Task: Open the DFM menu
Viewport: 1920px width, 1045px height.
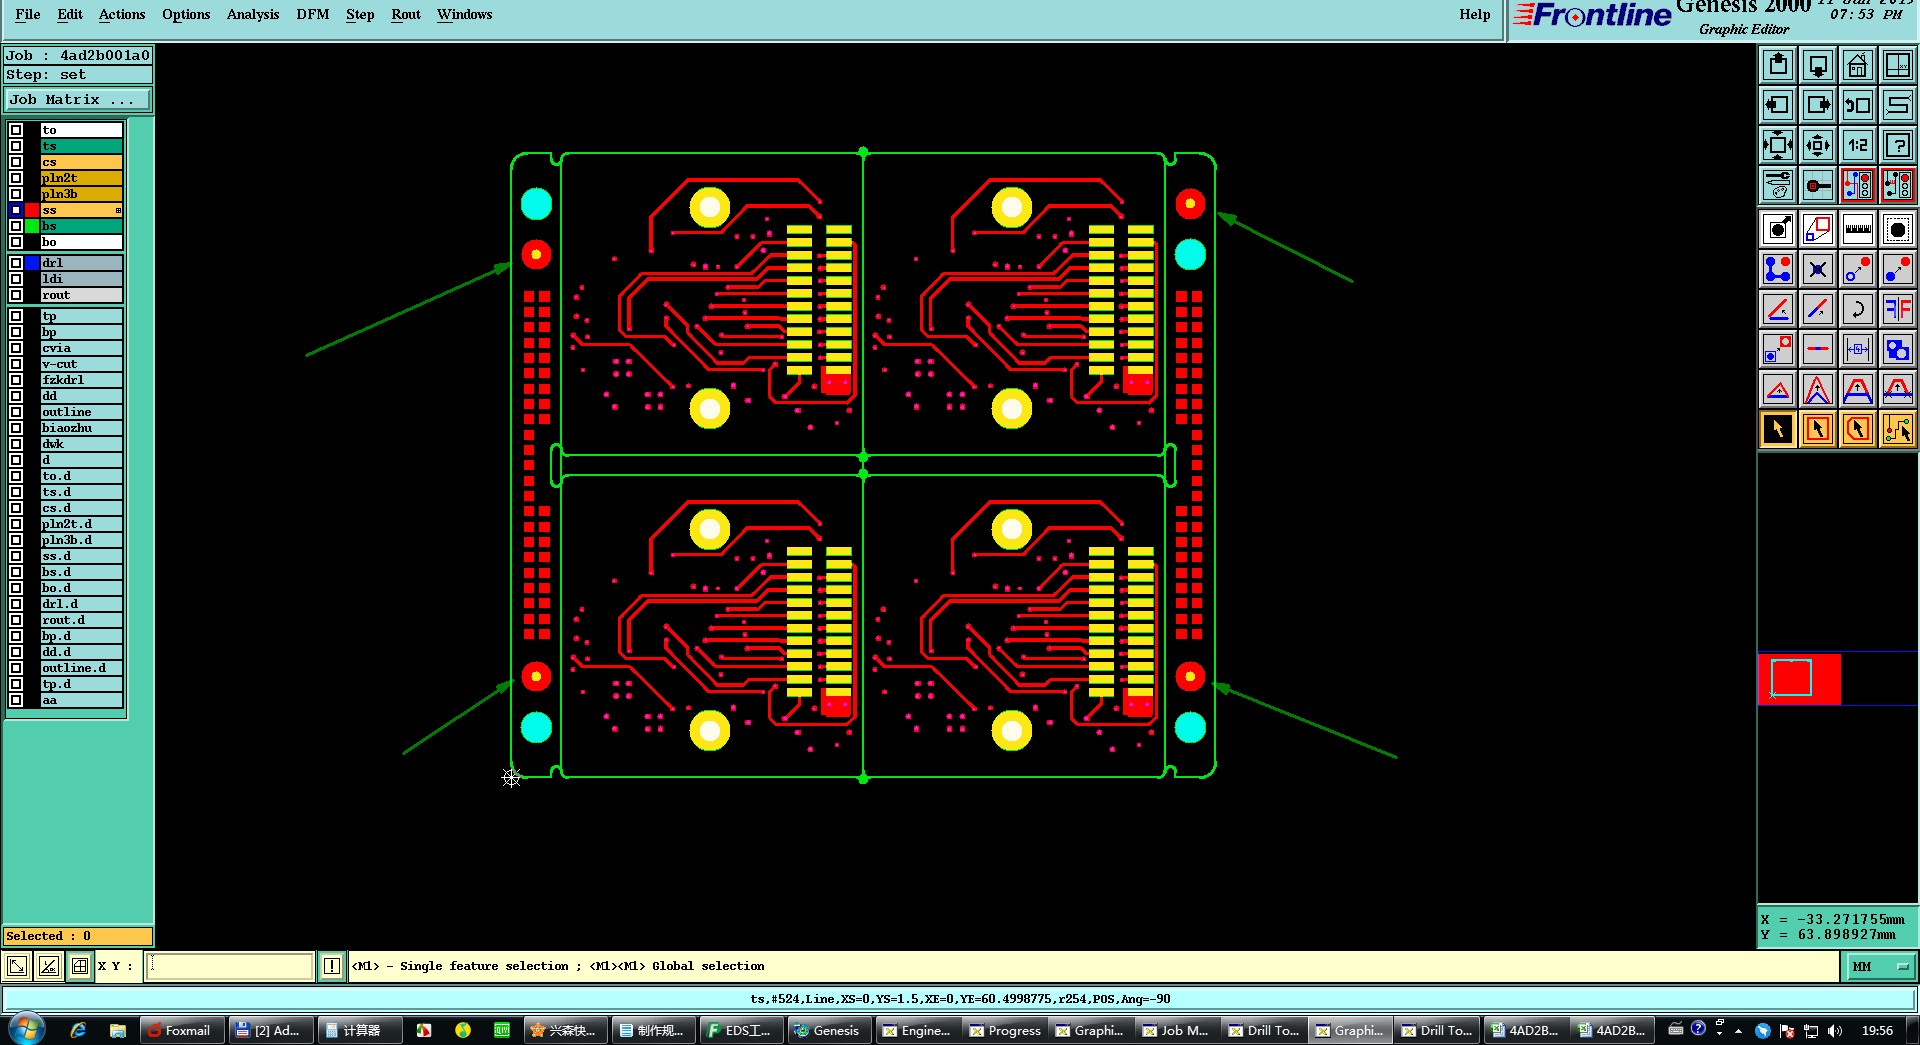Action: (313, 14)
